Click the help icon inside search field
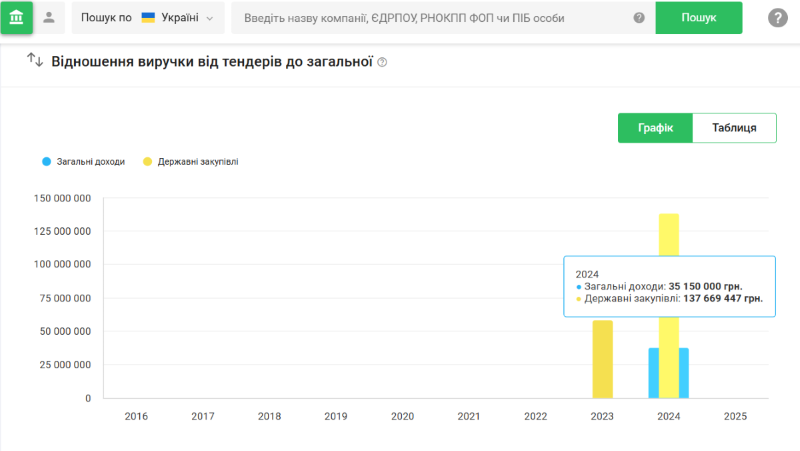Viewport: 800px width, 451px height. click(639, 18)
